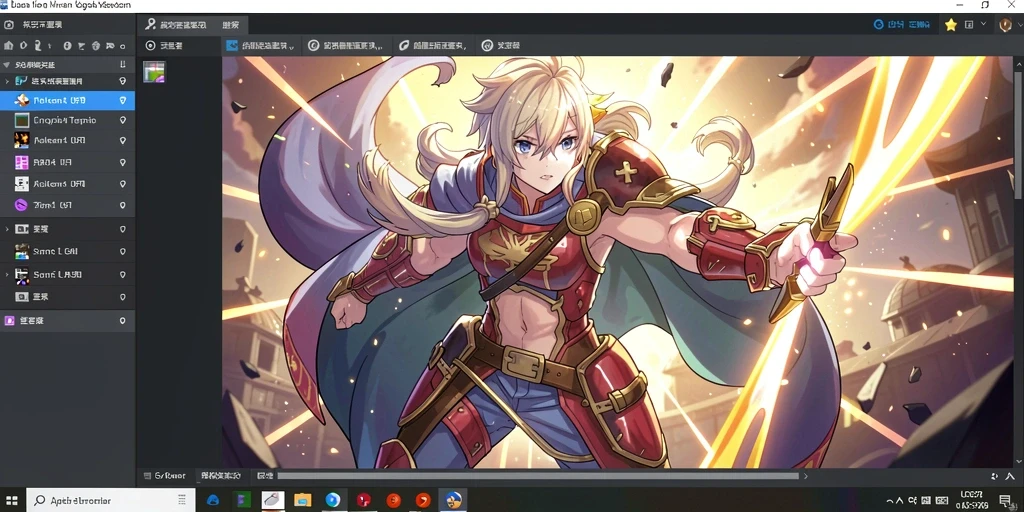Open the middle bottom tab next to G/Raor
The height and width of the screenshot is (512, 1024).
click(221, 476)
